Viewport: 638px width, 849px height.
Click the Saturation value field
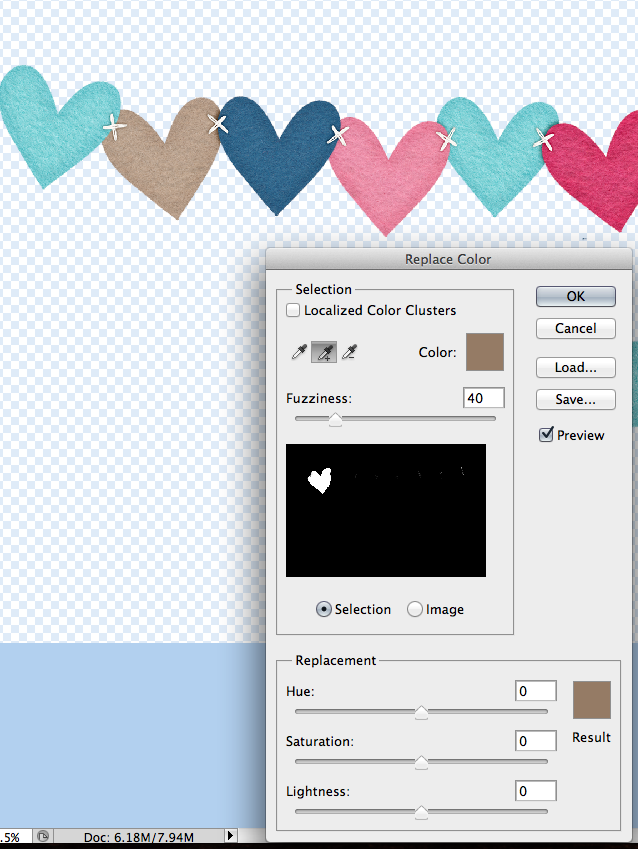coord(536,741)
